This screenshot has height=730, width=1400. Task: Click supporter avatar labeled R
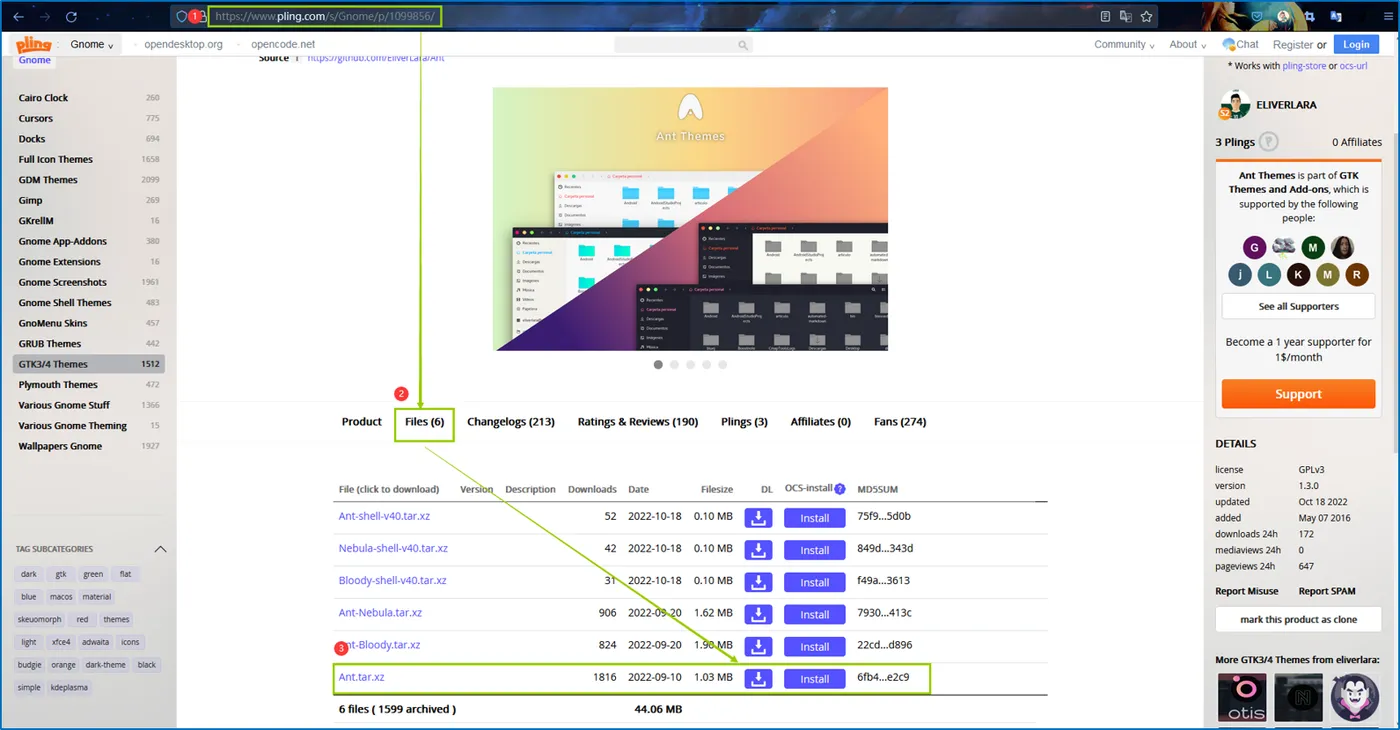click(1356, 275)
